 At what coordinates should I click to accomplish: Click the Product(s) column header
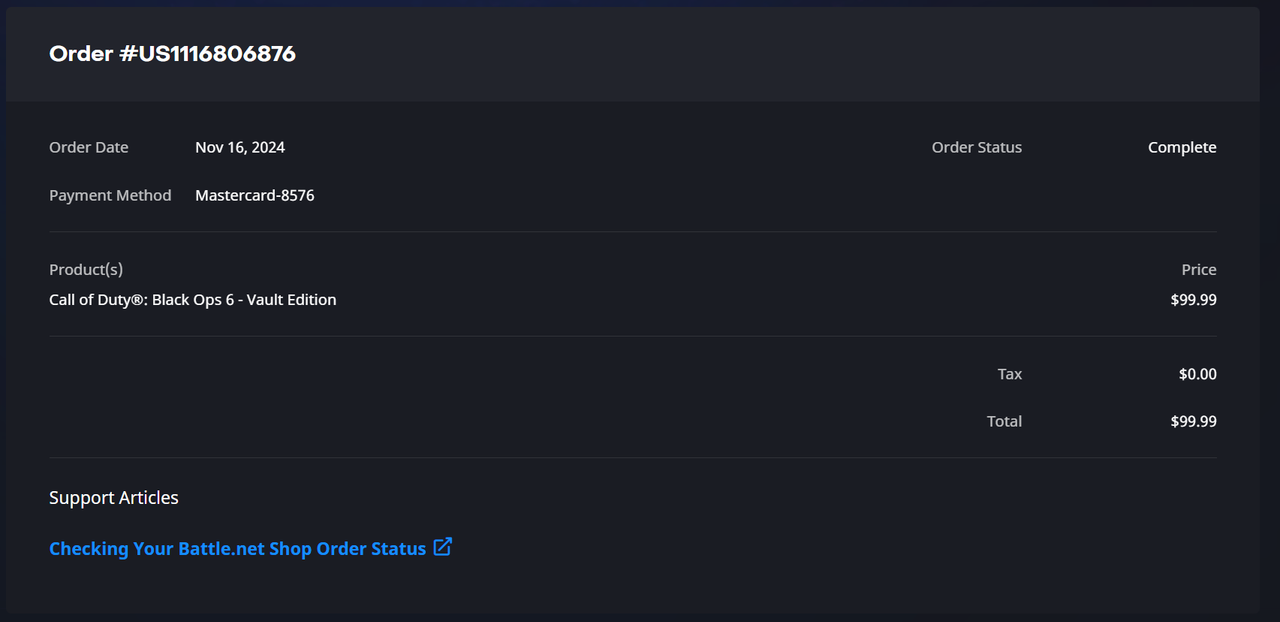tap(86, 270)
